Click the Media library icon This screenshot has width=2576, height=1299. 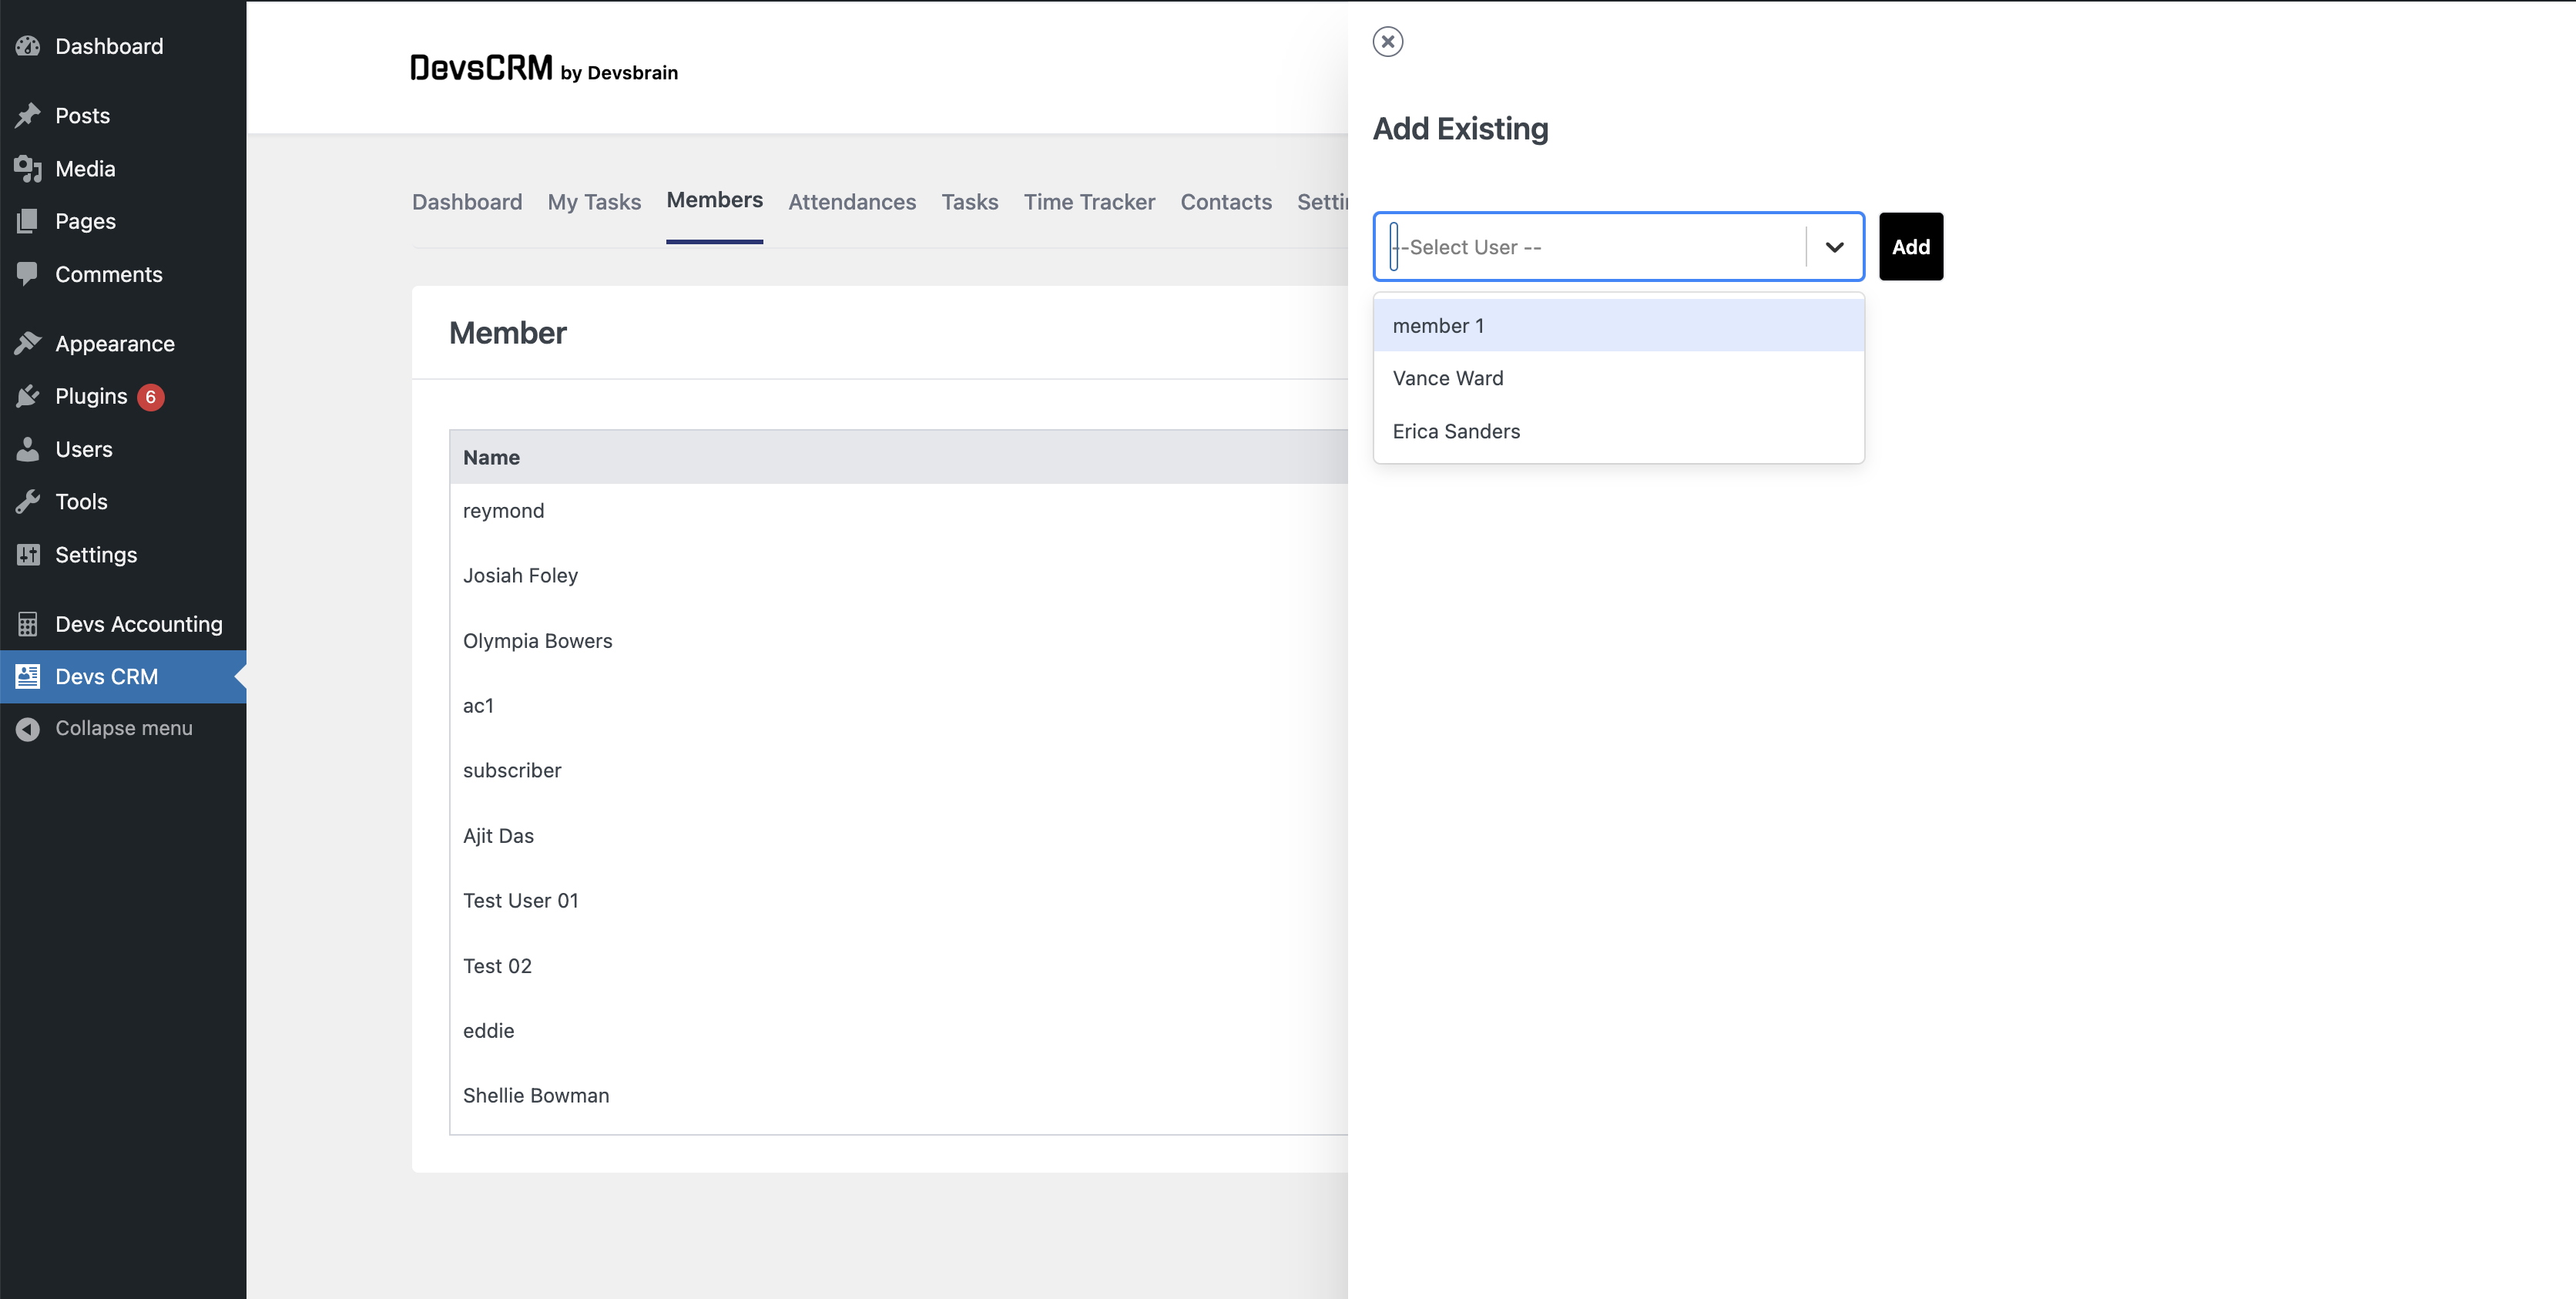coord(28,169)
